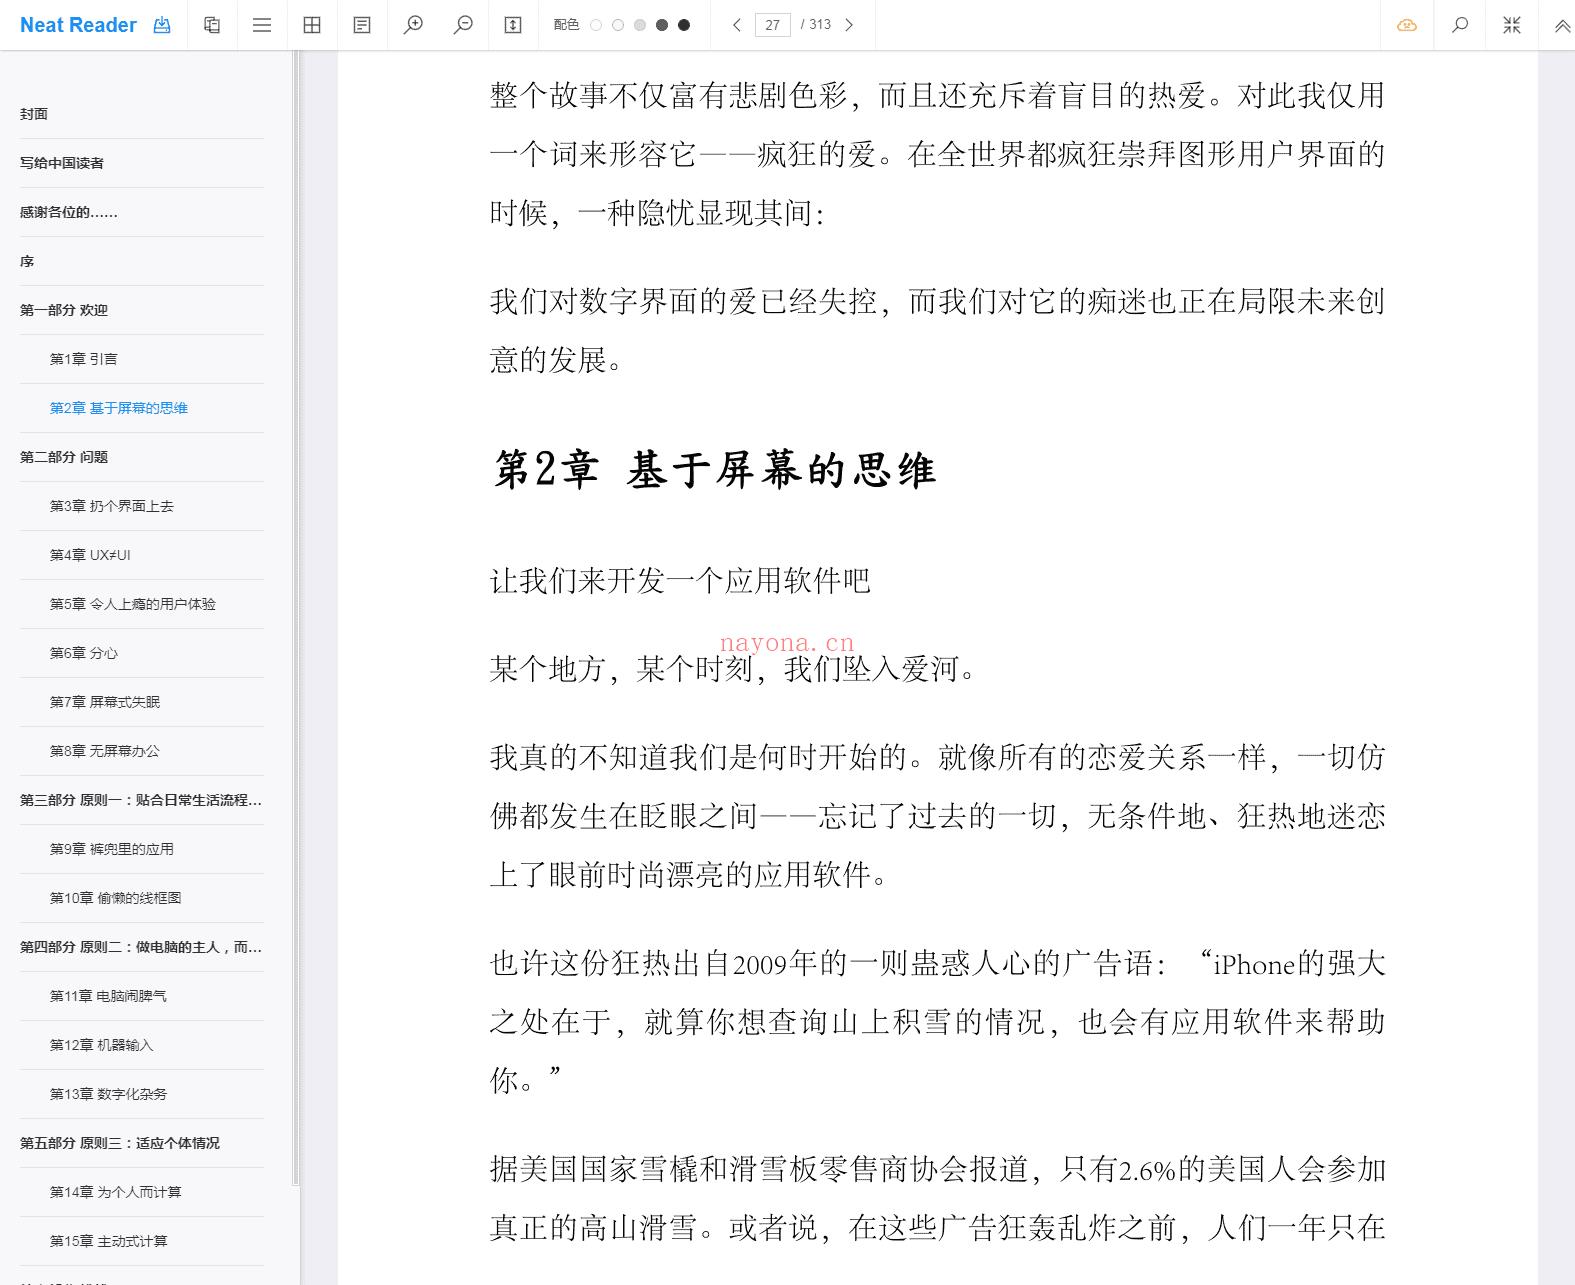Click the page number field showing 27
The image size is (1575, 1285).
pyautogui.click(x=772, y=25)
